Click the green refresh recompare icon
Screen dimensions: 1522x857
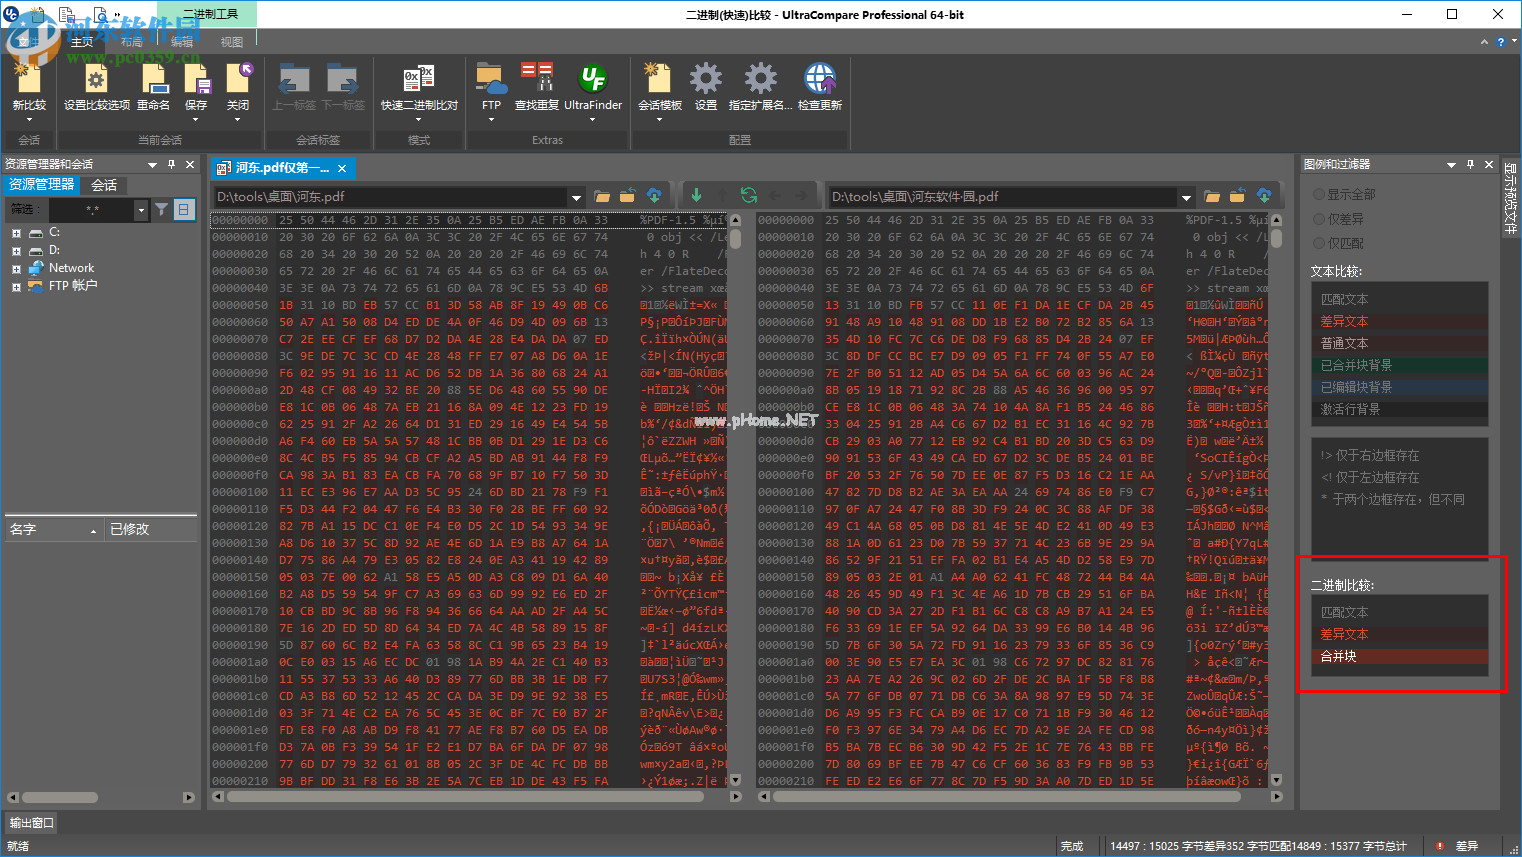(749, 196)
